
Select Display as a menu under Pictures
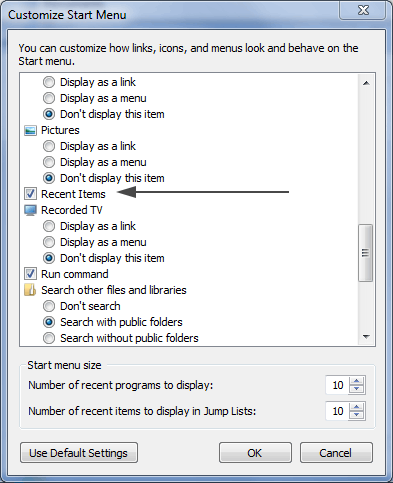tap(49, 162)
